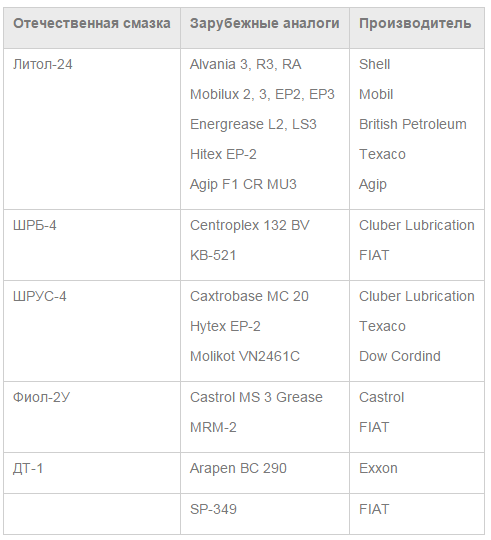Image resolution: width=491 pixels, height=540 pixels.
Task: Select the 'Caxtrobase MC 20' entry
Action: point(249,297)
